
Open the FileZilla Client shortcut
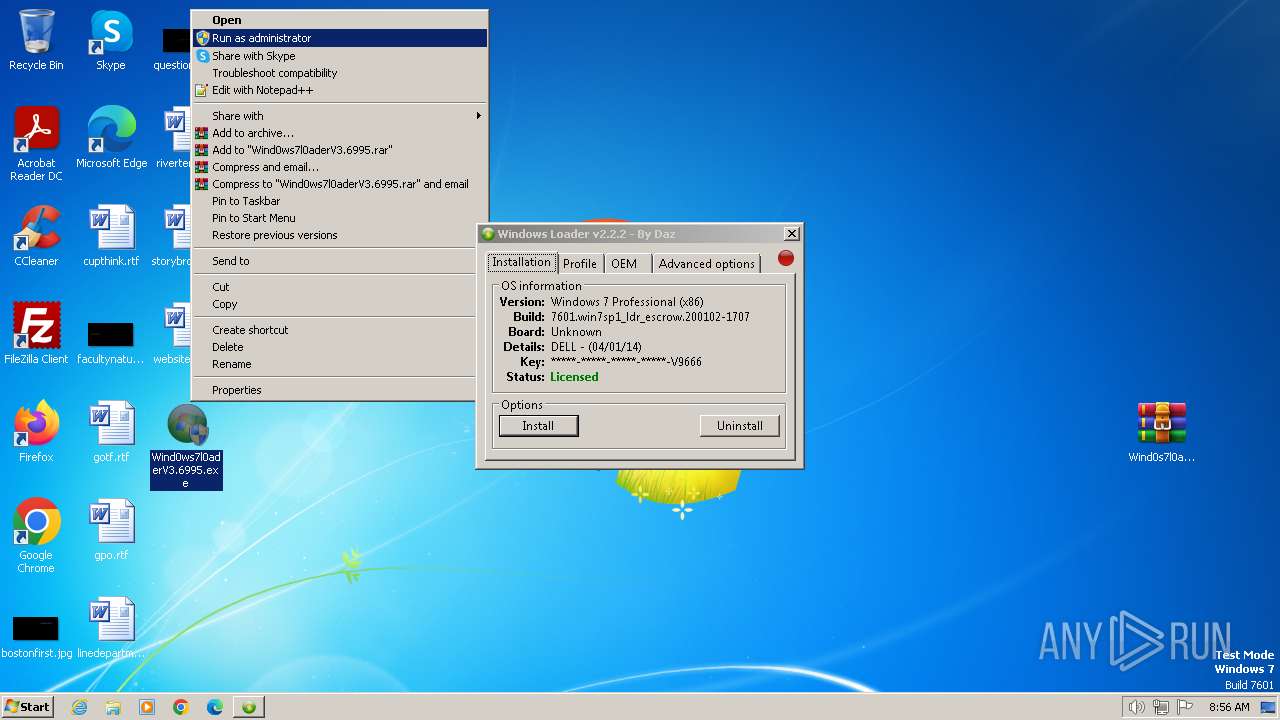(36, 334)
